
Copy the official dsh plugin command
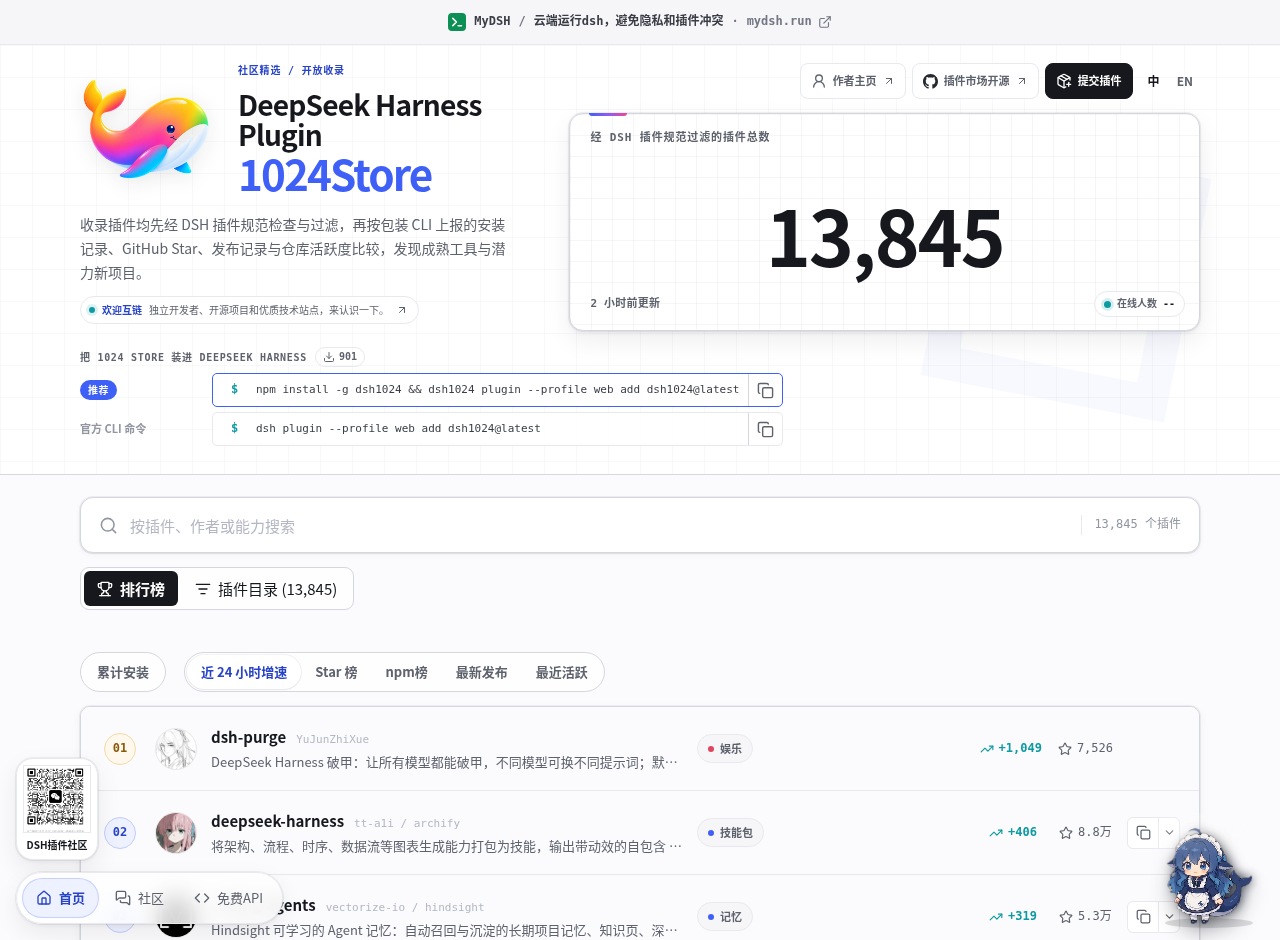tap(765, 429)
